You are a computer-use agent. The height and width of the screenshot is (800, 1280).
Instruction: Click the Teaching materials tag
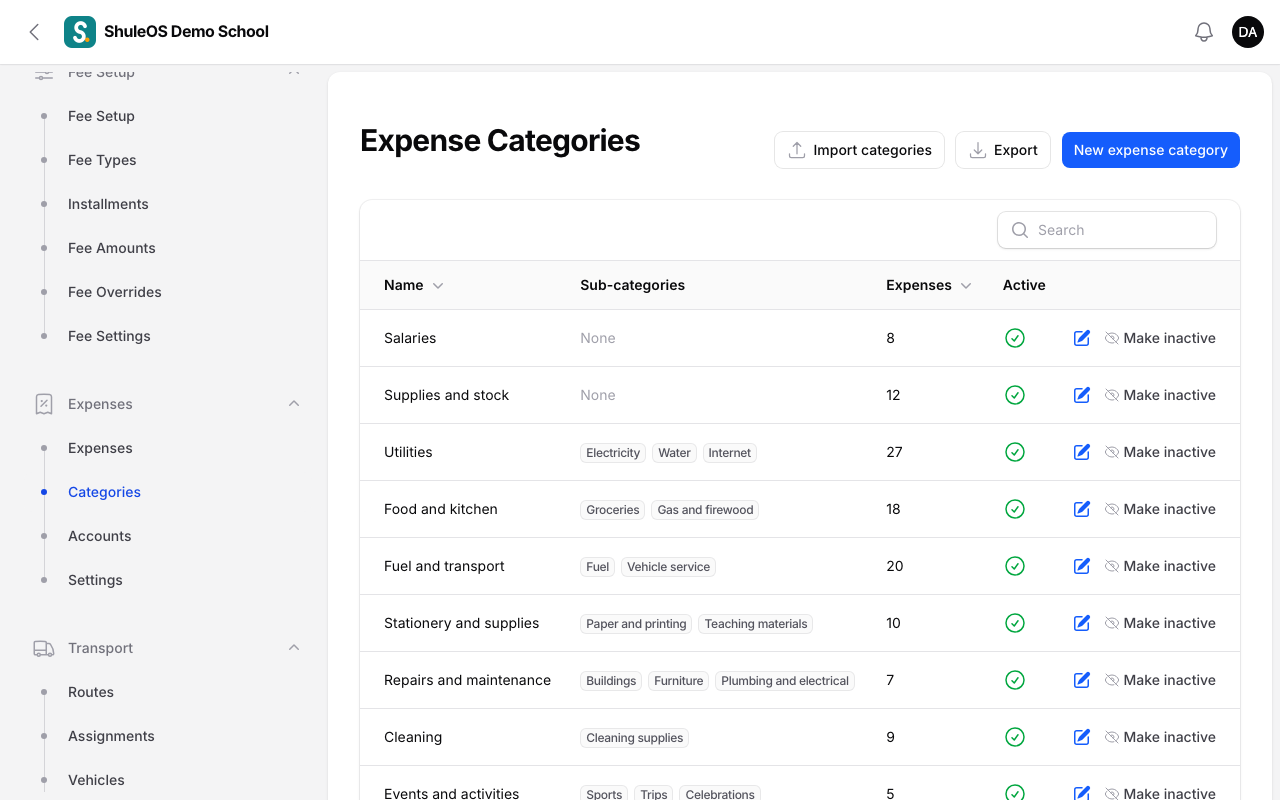(756, 624)
